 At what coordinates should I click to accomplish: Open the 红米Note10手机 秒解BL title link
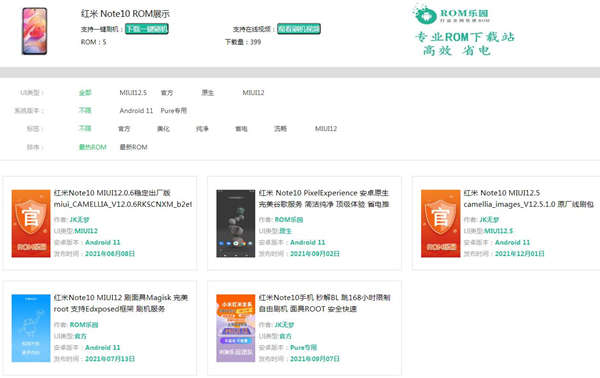click(324, 303)
